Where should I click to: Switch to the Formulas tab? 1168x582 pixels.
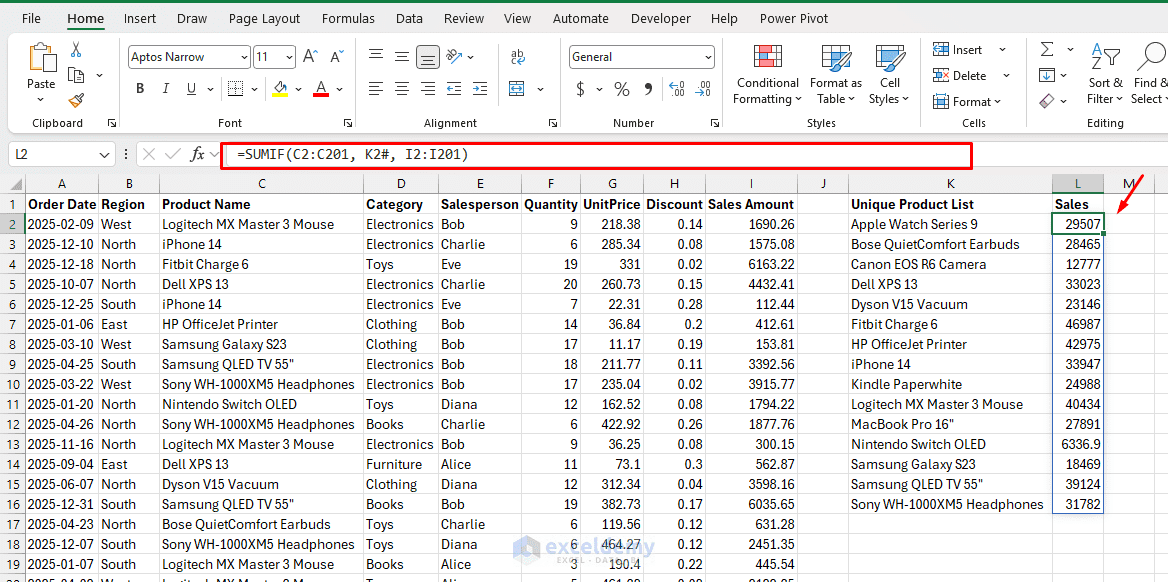pyautogui.click(x=349, y=19)
